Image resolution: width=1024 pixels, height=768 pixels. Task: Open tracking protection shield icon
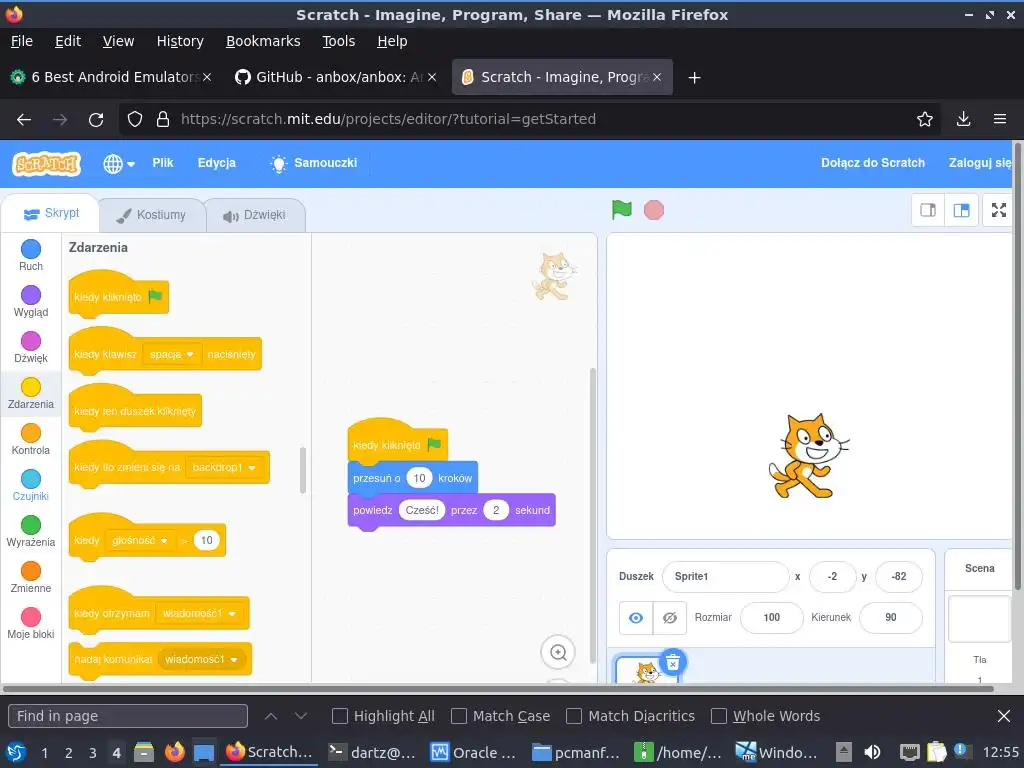coord(135,120)
